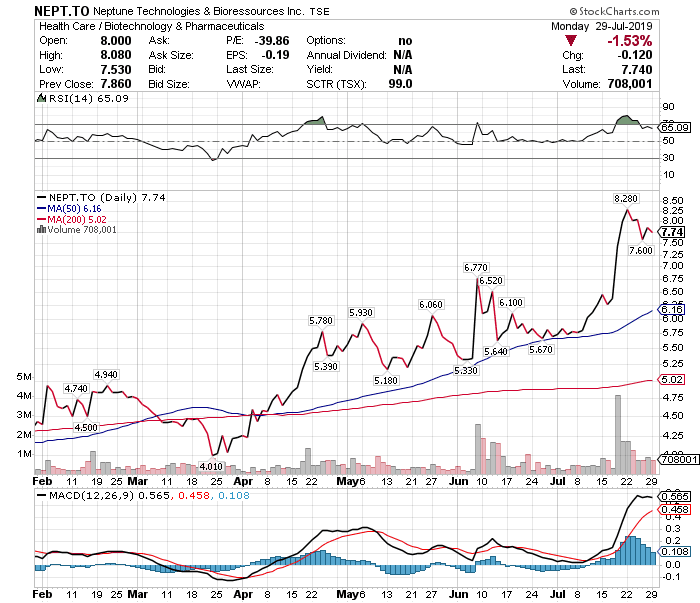Click the EPS -0.19 value
The height and width of the screenshot is (603, 700).
click(x=275, y=55)
